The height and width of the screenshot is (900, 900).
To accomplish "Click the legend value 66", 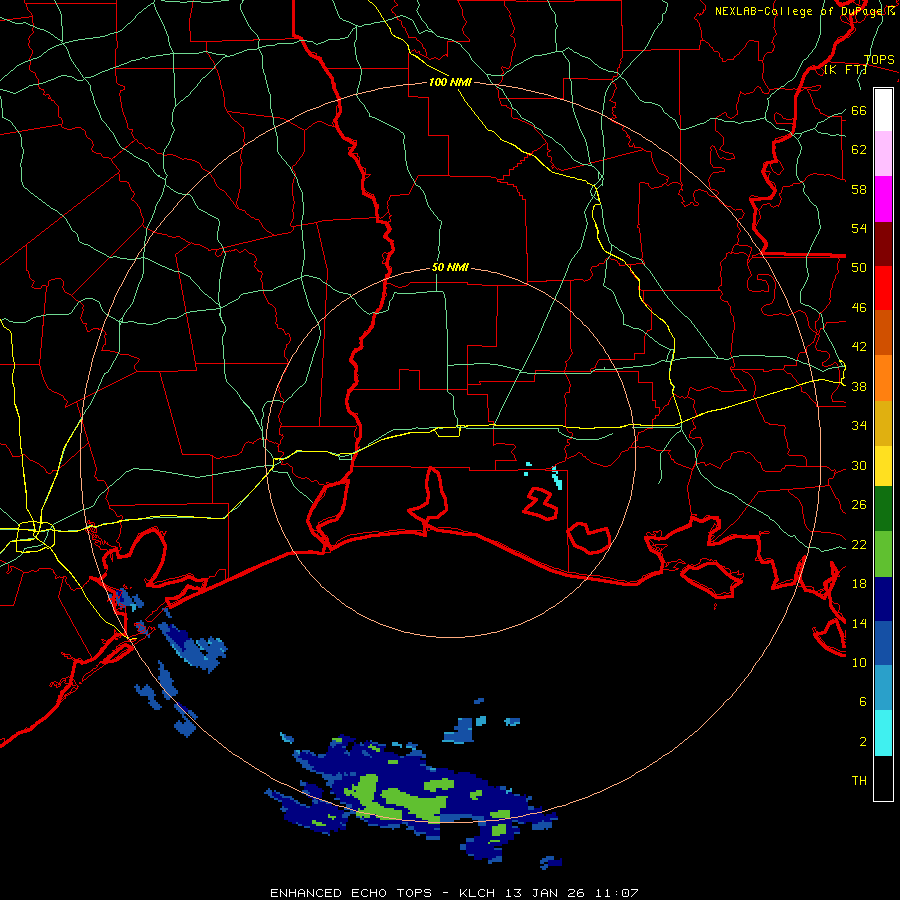I will [859, 110].
